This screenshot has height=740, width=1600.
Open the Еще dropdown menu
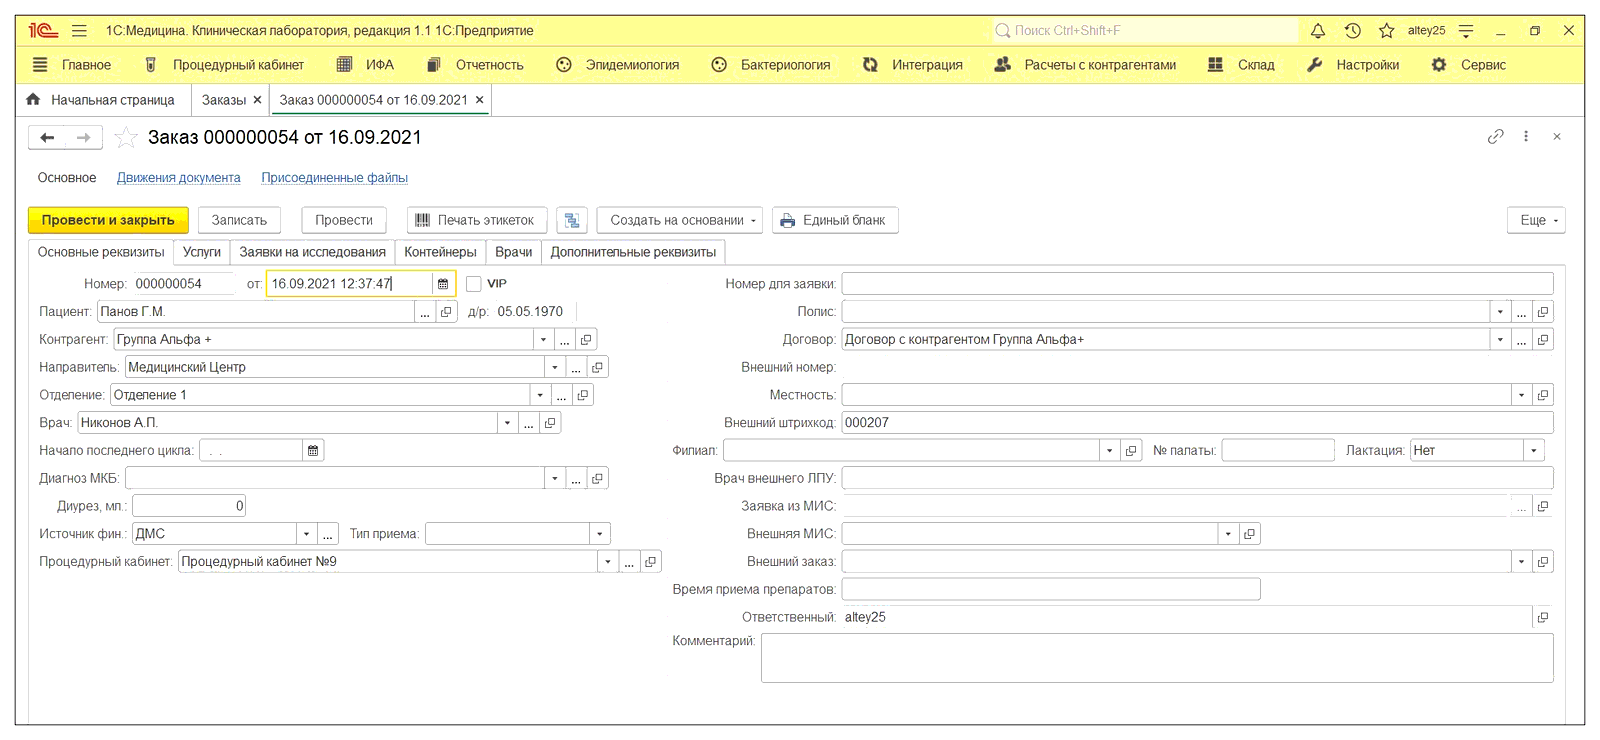1536,220
